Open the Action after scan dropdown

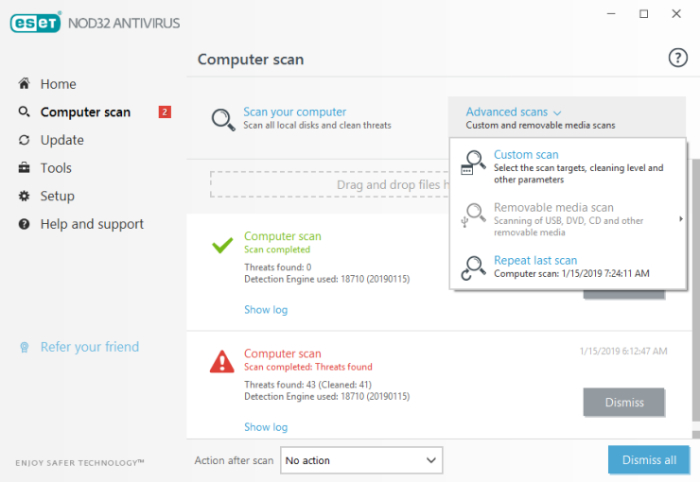click(361, 460)
